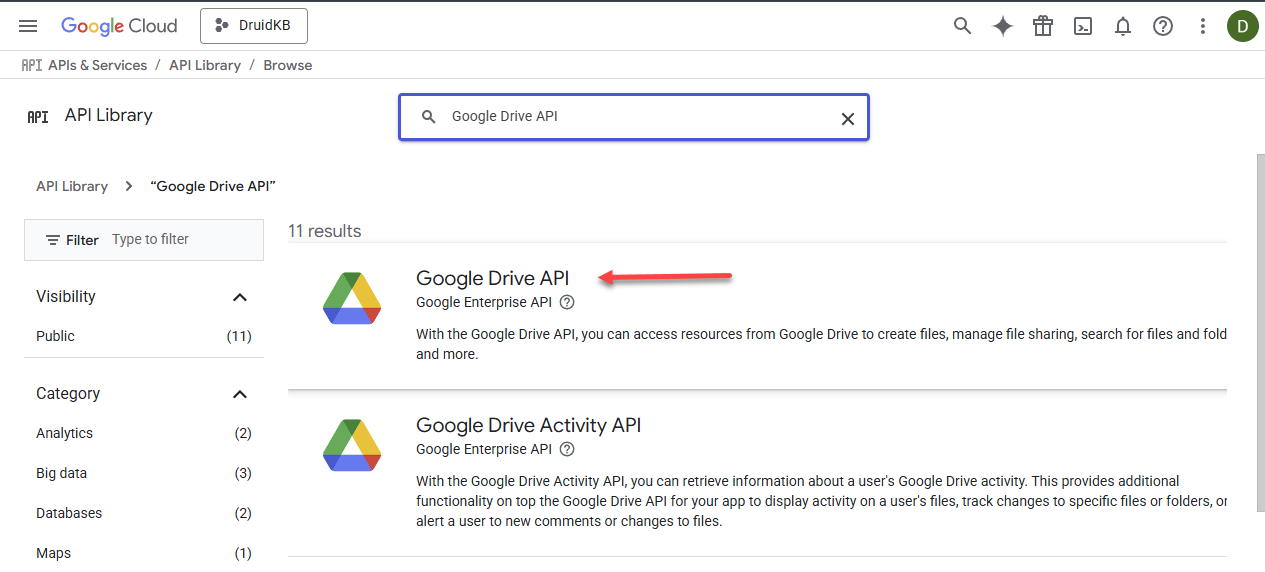This screenshot has height=572, width=1265.
Task: Activate the Cloud Shell terminal icon
Action: tap(1083, 26)
